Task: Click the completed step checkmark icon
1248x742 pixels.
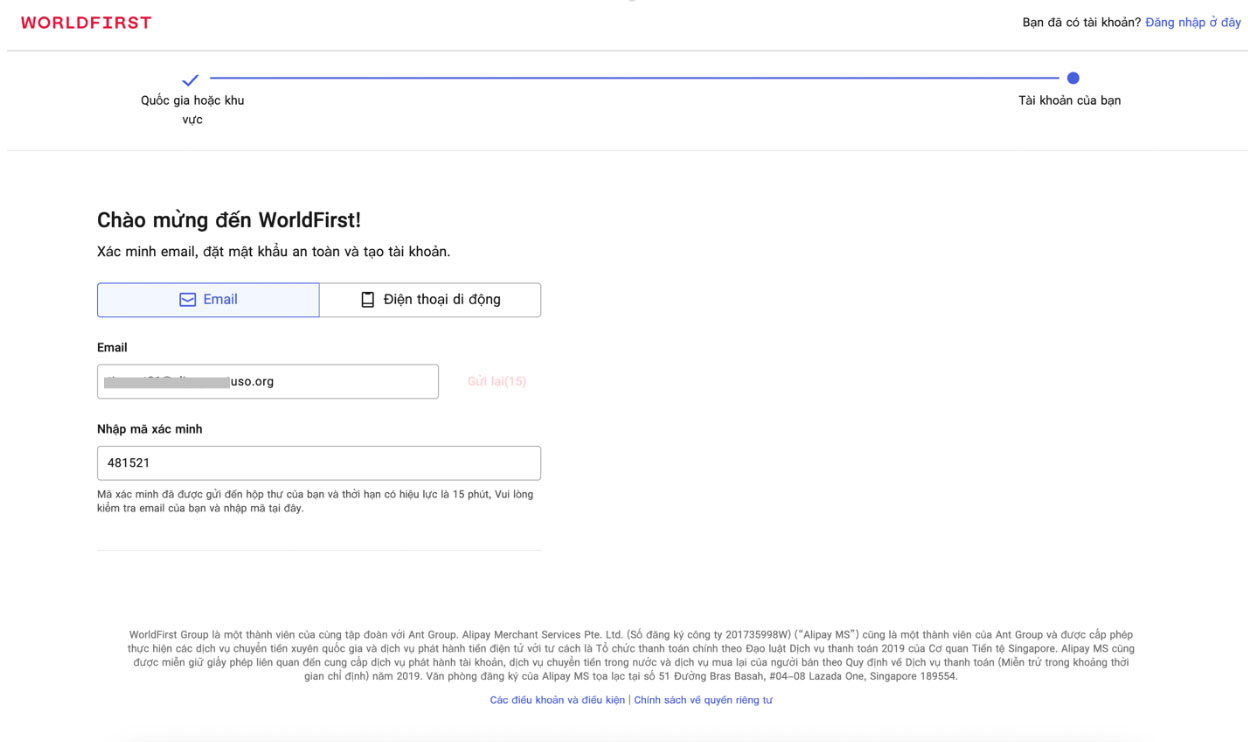Action: [190, 79]
